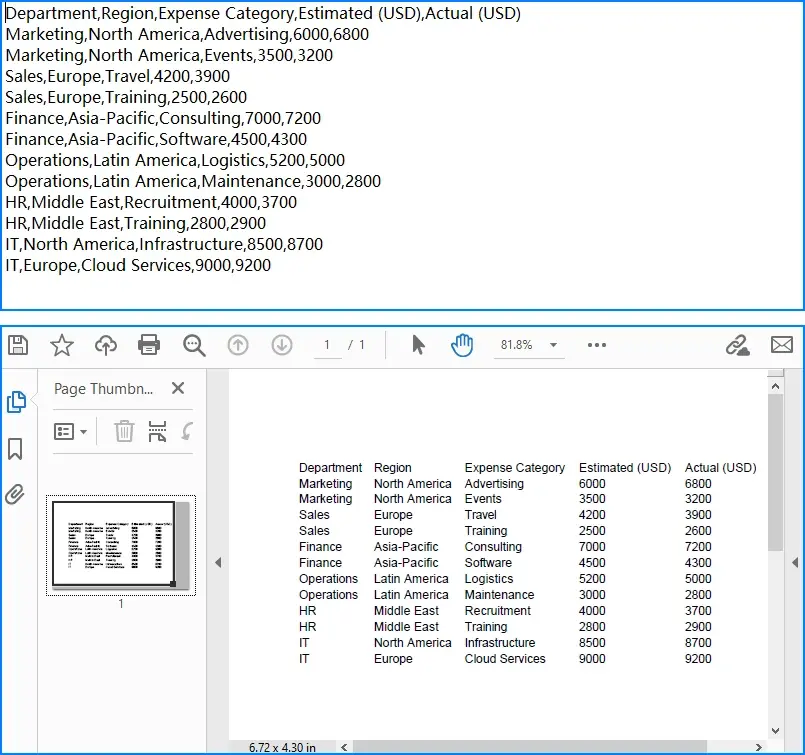
Task: Print the current document
Action: [x=148, y=345]
